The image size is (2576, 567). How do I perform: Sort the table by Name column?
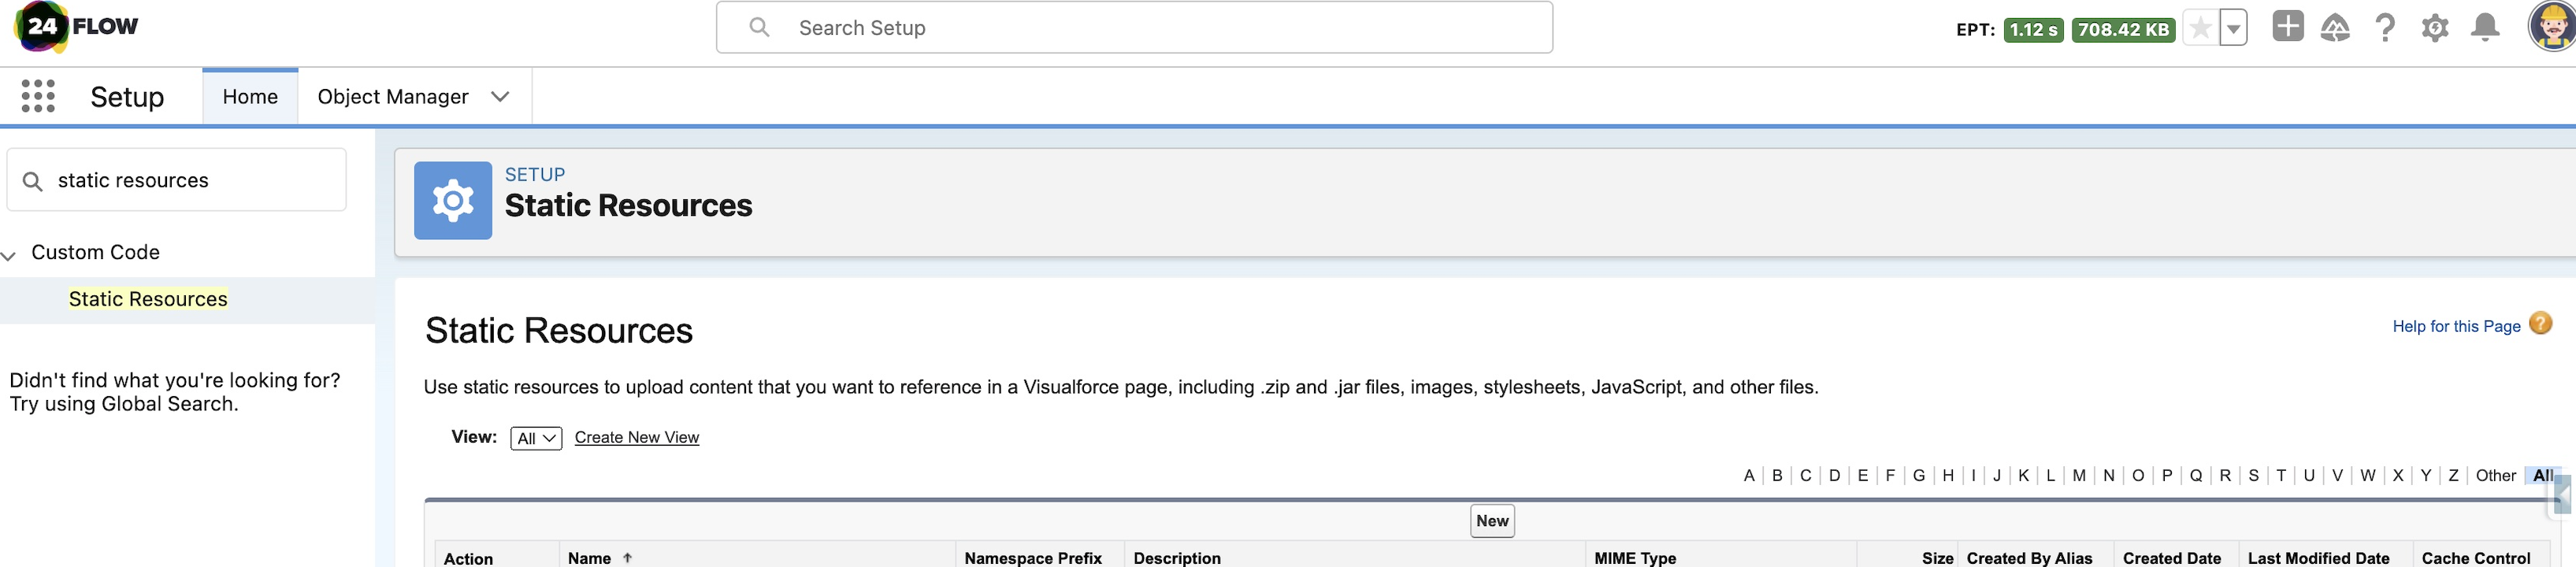[590, 558]
